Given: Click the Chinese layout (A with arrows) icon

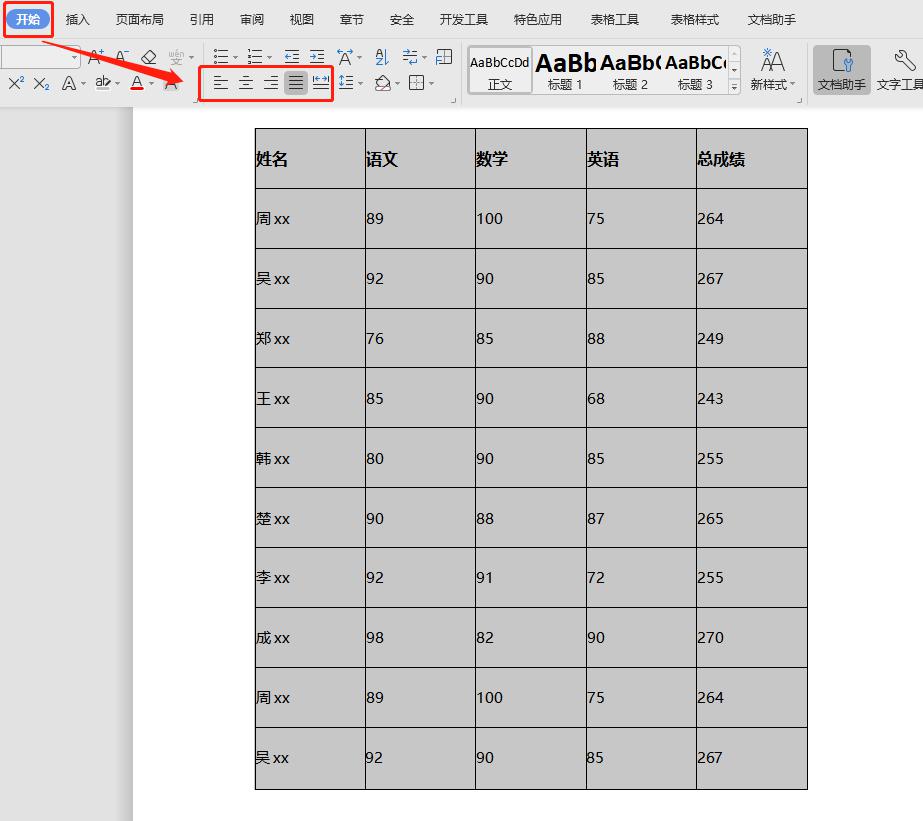Looking at the screenshot, I should coord(346,56).
